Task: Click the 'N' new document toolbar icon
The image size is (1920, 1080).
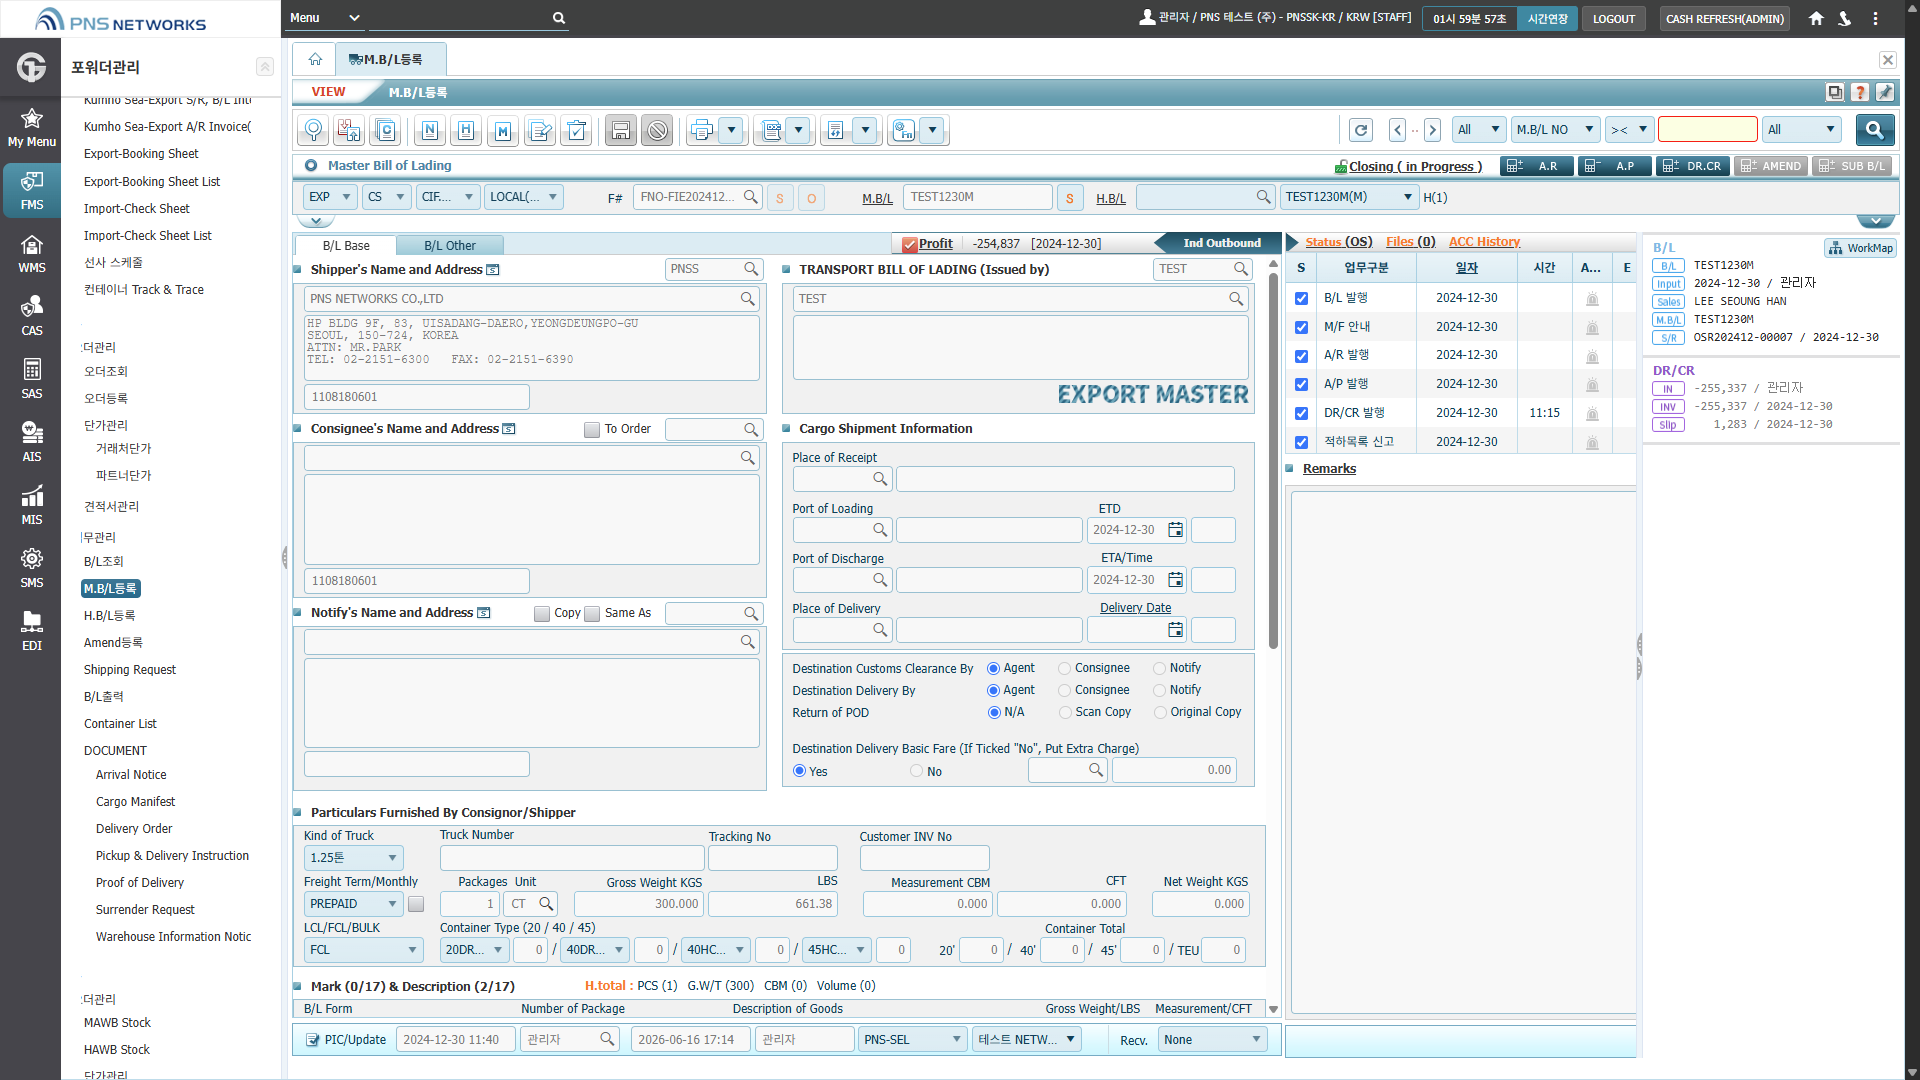Action: click(x=429, y=130)
